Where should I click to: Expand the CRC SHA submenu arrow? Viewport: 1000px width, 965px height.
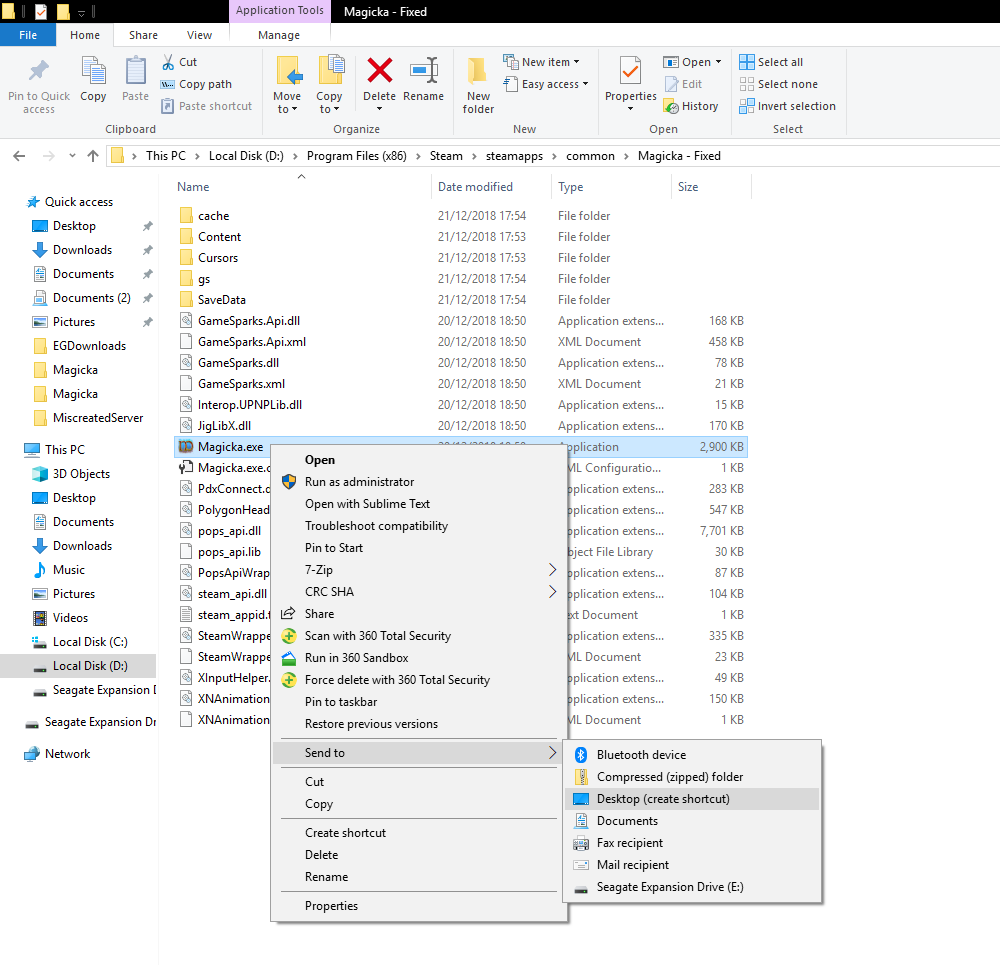(552, 592)
